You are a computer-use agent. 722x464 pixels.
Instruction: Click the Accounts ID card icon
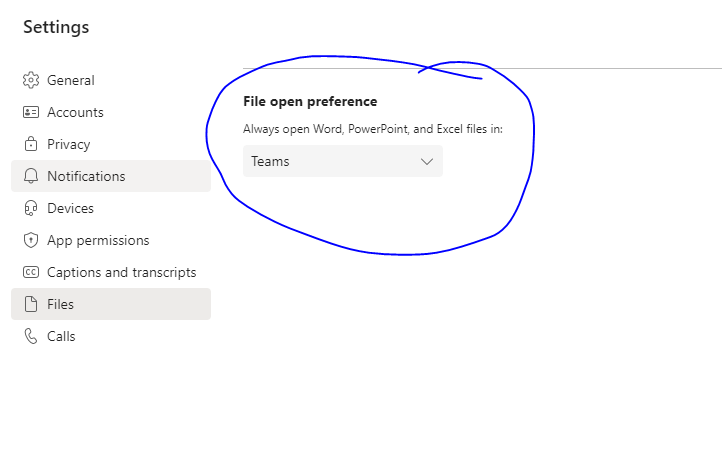[x=31, y=112]
